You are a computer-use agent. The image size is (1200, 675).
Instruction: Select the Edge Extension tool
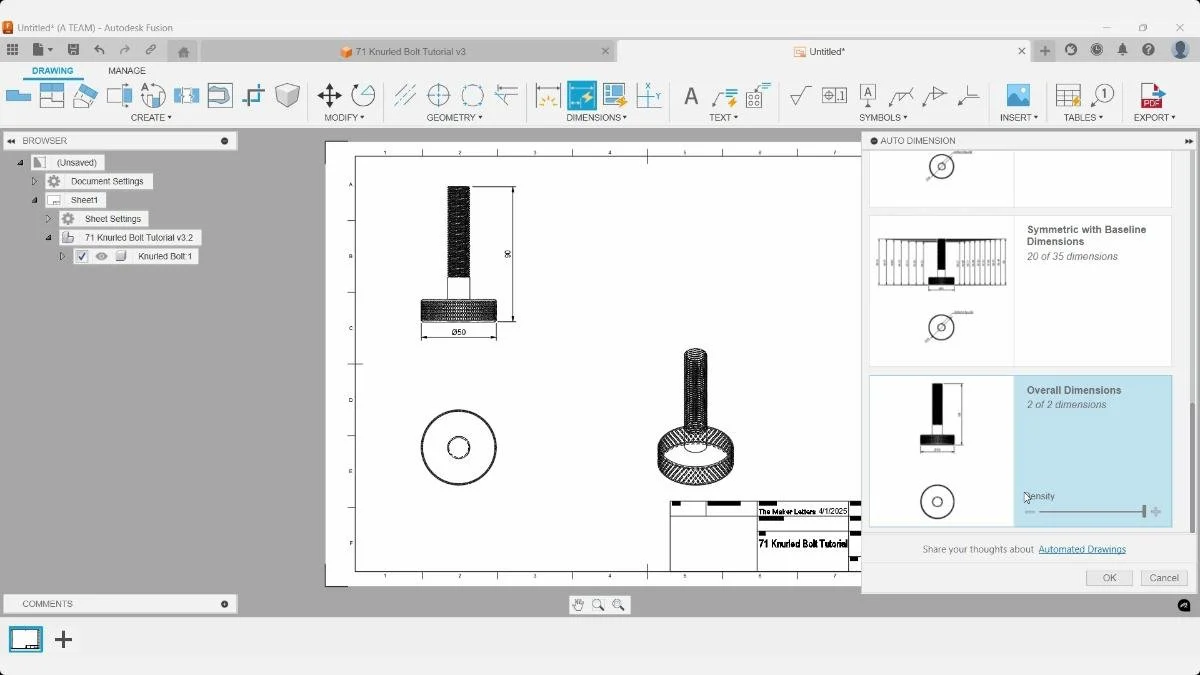click(x=507, y=96)
